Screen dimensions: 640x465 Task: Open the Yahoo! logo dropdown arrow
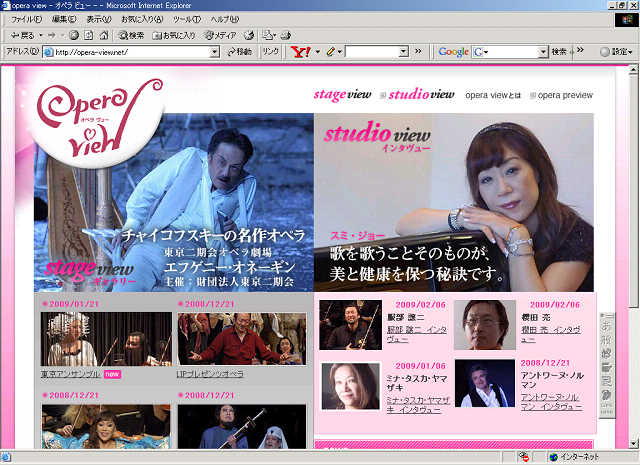pyautogui.click(x=318, y=52)
